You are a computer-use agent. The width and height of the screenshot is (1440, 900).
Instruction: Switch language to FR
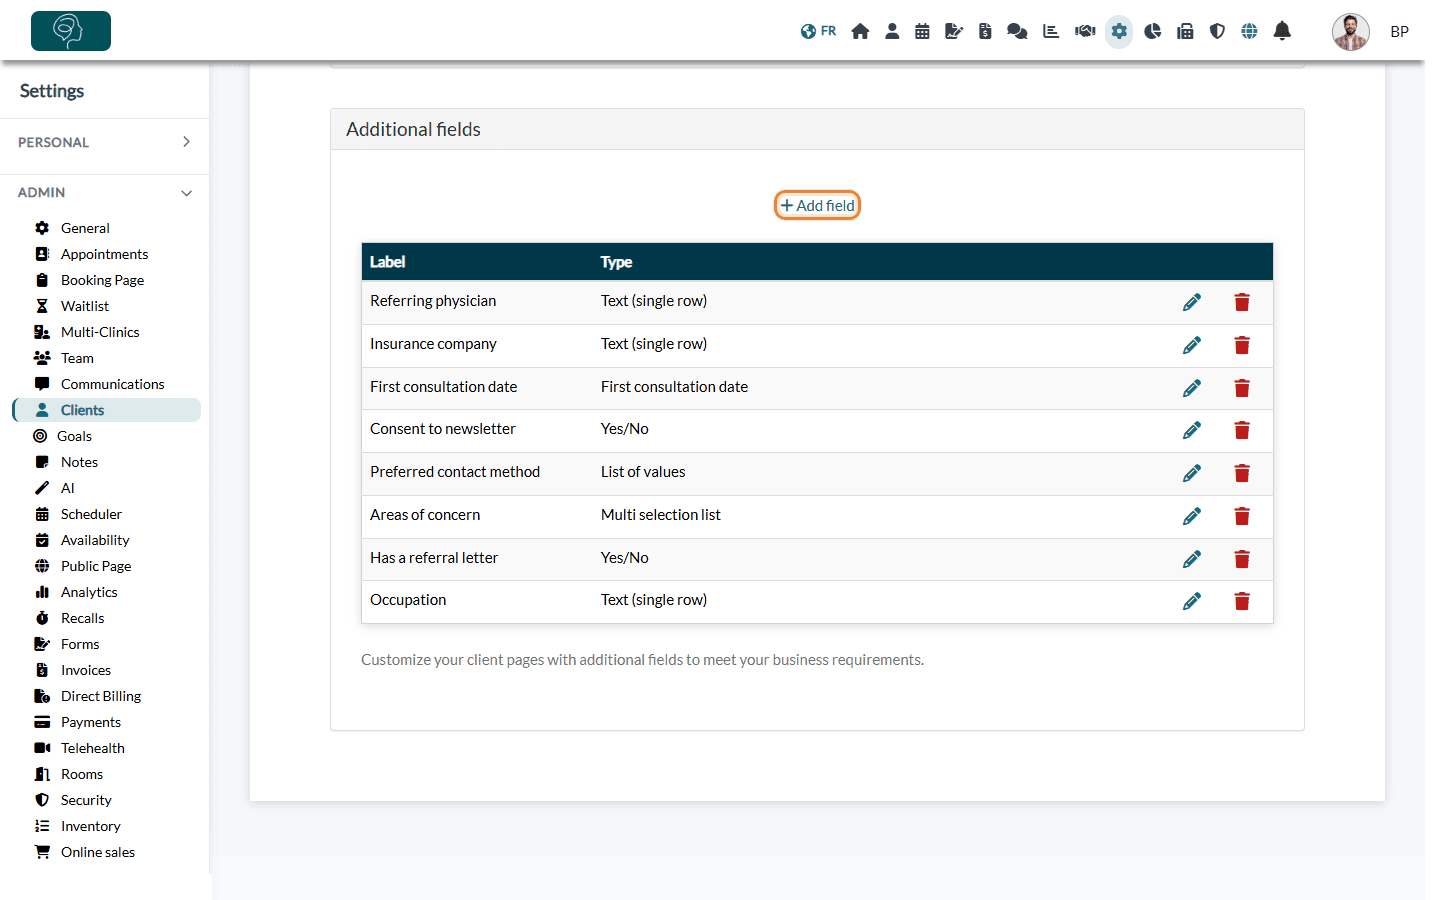(818, 31)
